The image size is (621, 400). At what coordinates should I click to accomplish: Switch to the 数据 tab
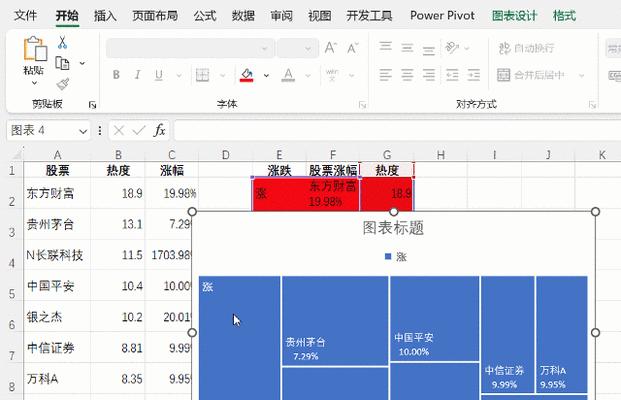[243, 16]
